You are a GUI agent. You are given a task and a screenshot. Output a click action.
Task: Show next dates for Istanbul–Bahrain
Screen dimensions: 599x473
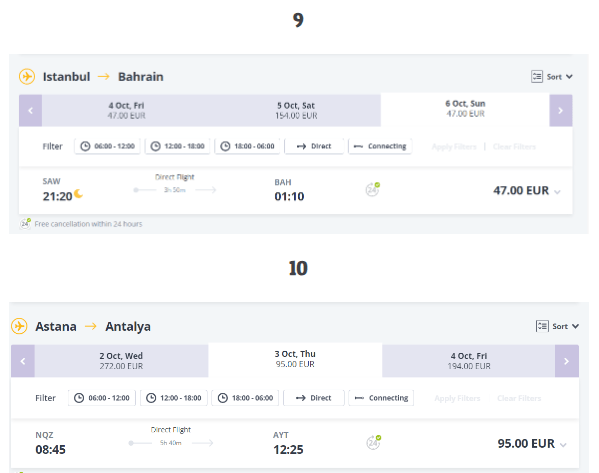pos(561,110)
